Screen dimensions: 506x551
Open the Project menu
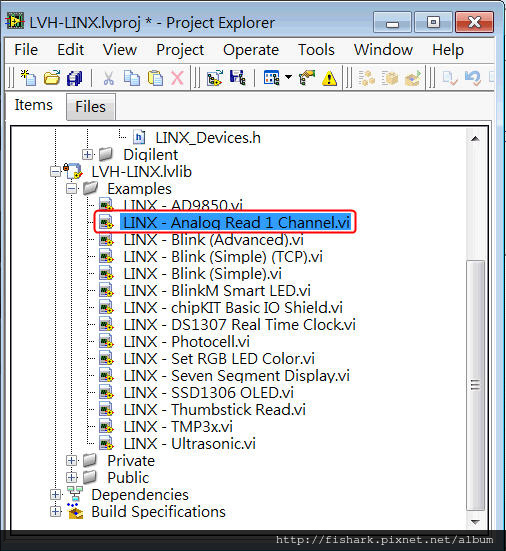tap(180, 50)
